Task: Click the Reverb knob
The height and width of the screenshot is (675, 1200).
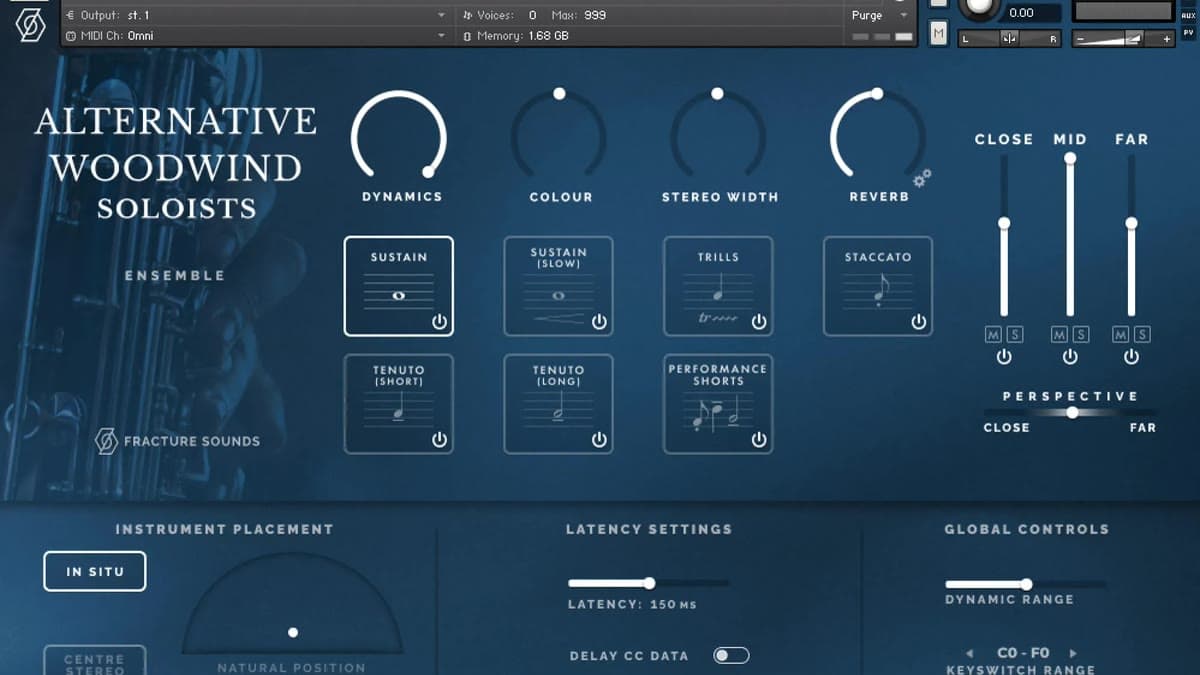Action: (878, 137)
